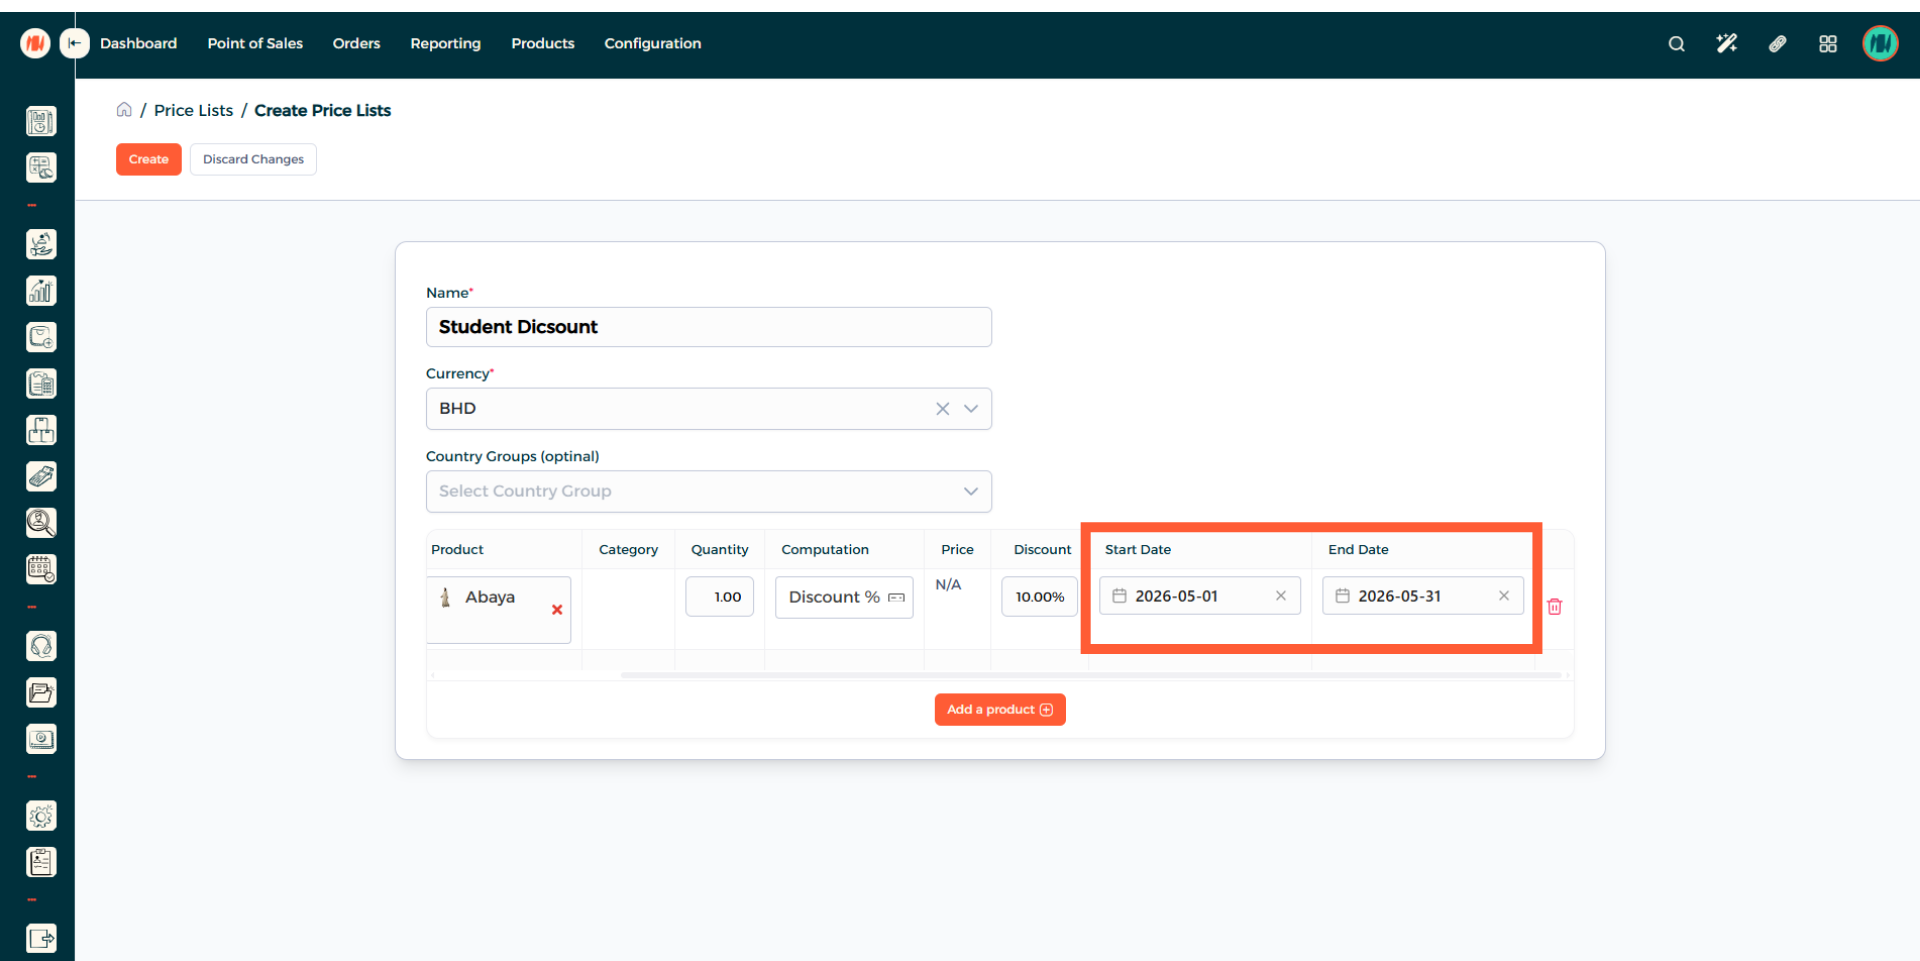Click the home icon in breadcrumb
This screenshot has height=961, width=1920.
click(124, 110)
